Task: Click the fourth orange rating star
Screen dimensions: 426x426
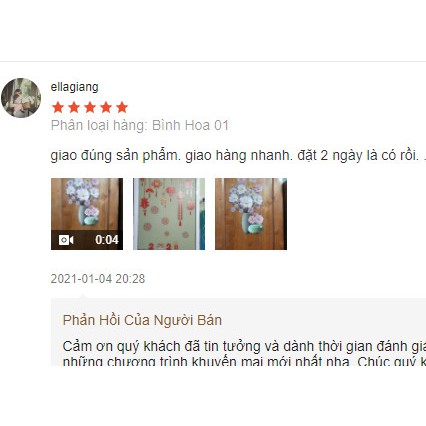Action: coord(106,107)
